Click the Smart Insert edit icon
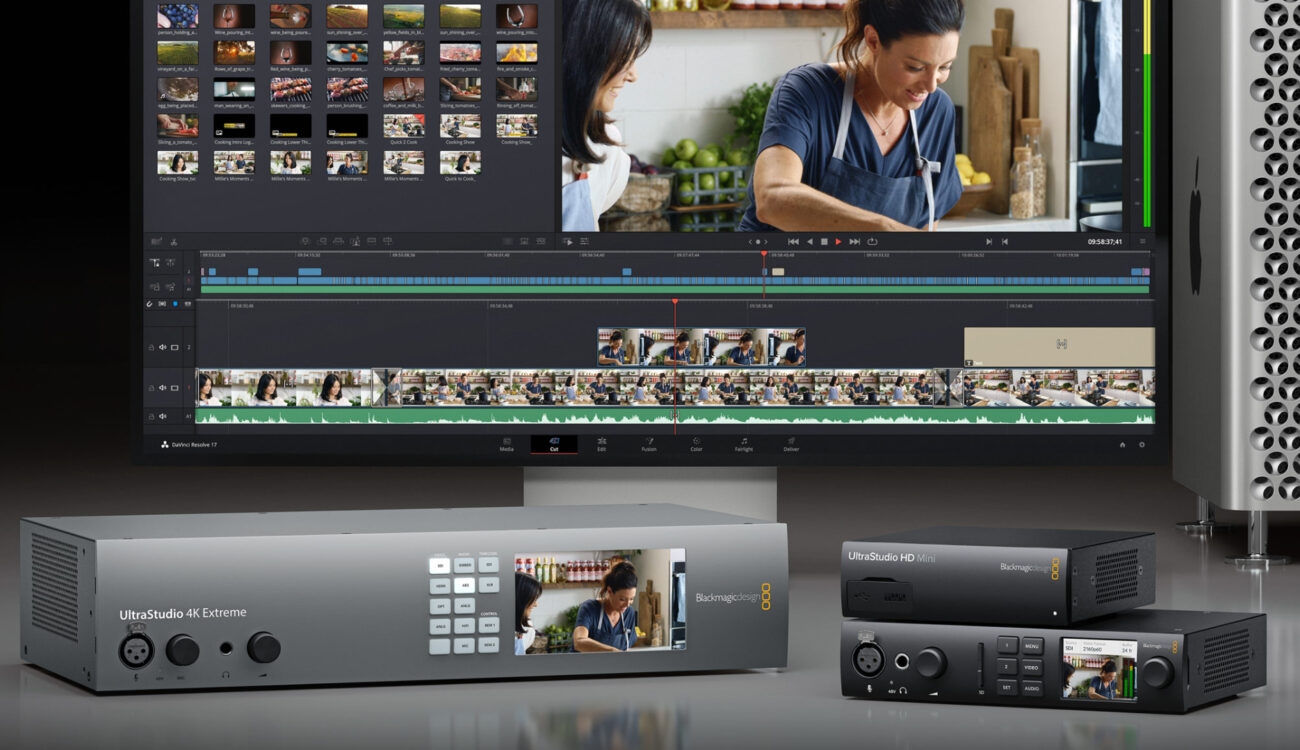1300x750 pixels. coord(306,241)
